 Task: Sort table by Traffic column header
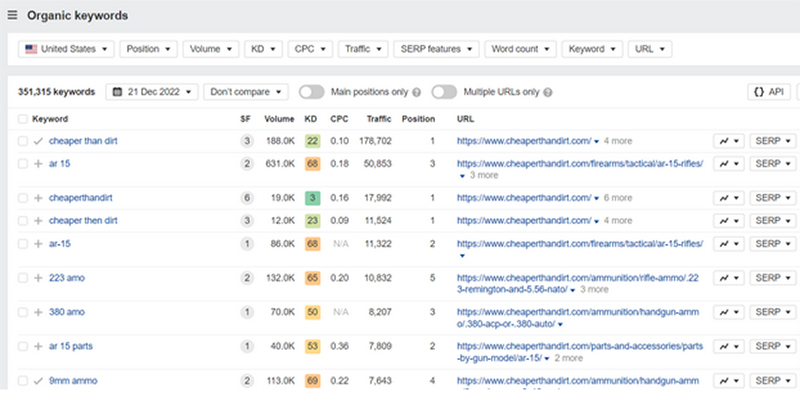(x=379, y=119)
